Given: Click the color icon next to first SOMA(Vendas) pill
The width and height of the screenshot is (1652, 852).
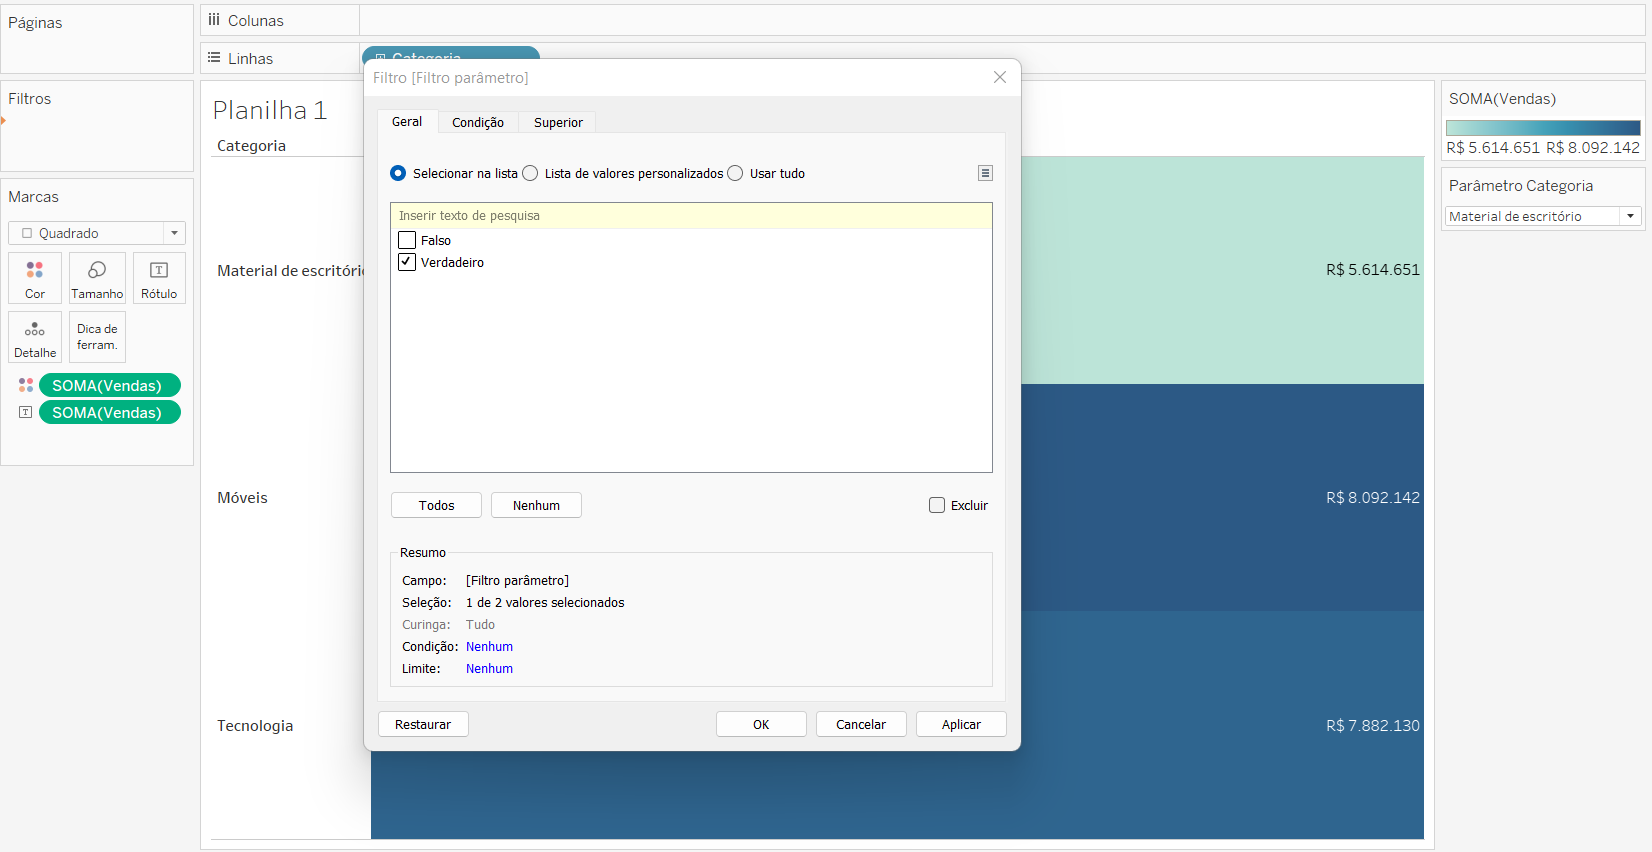Looking at the screenshot, I should (26, 385).
